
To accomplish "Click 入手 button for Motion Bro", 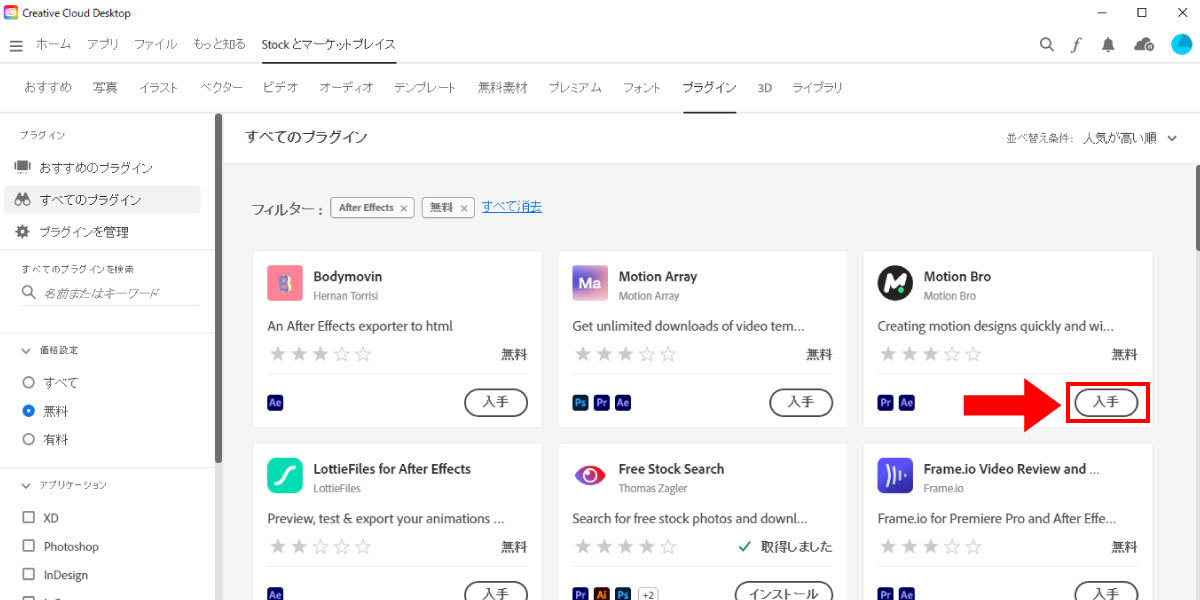I will pos(1106,402).
